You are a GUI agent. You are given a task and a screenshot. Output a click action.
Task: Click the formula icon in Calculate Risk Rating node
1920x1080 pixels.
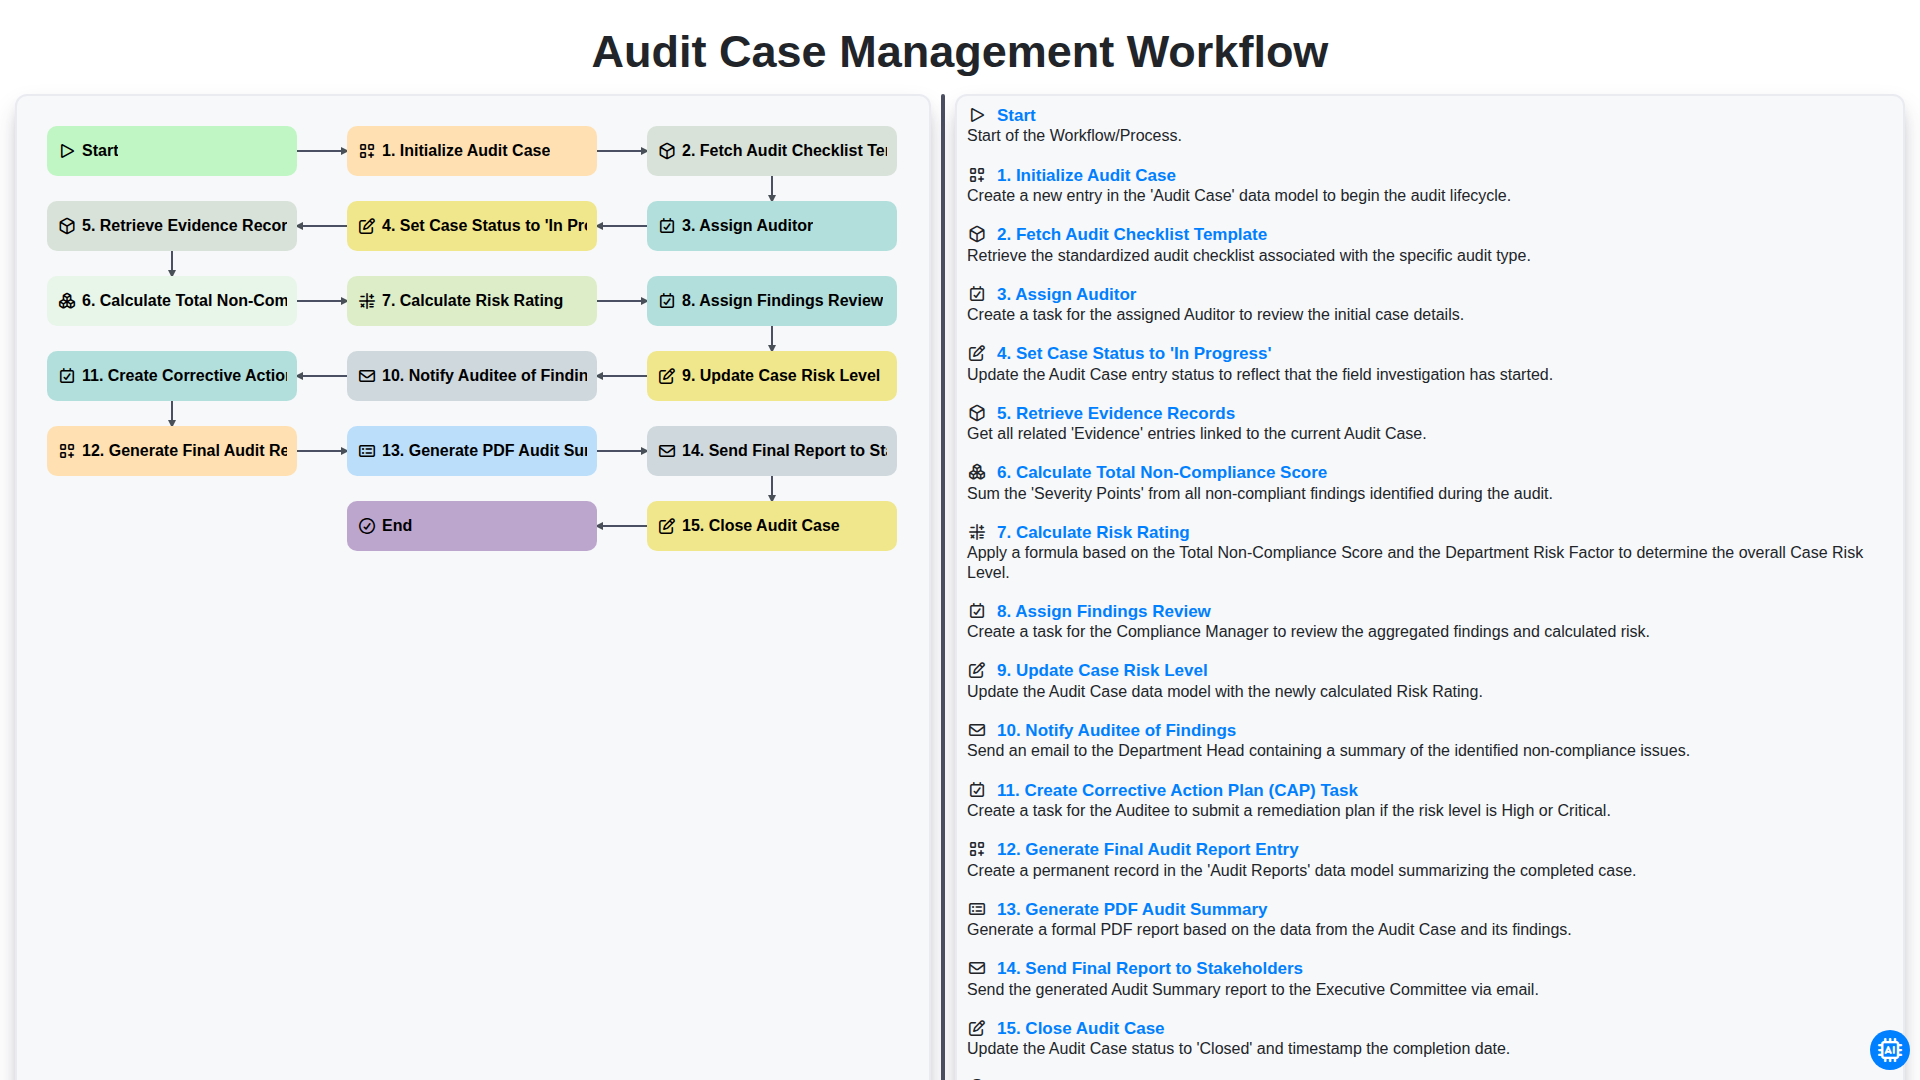367,301
